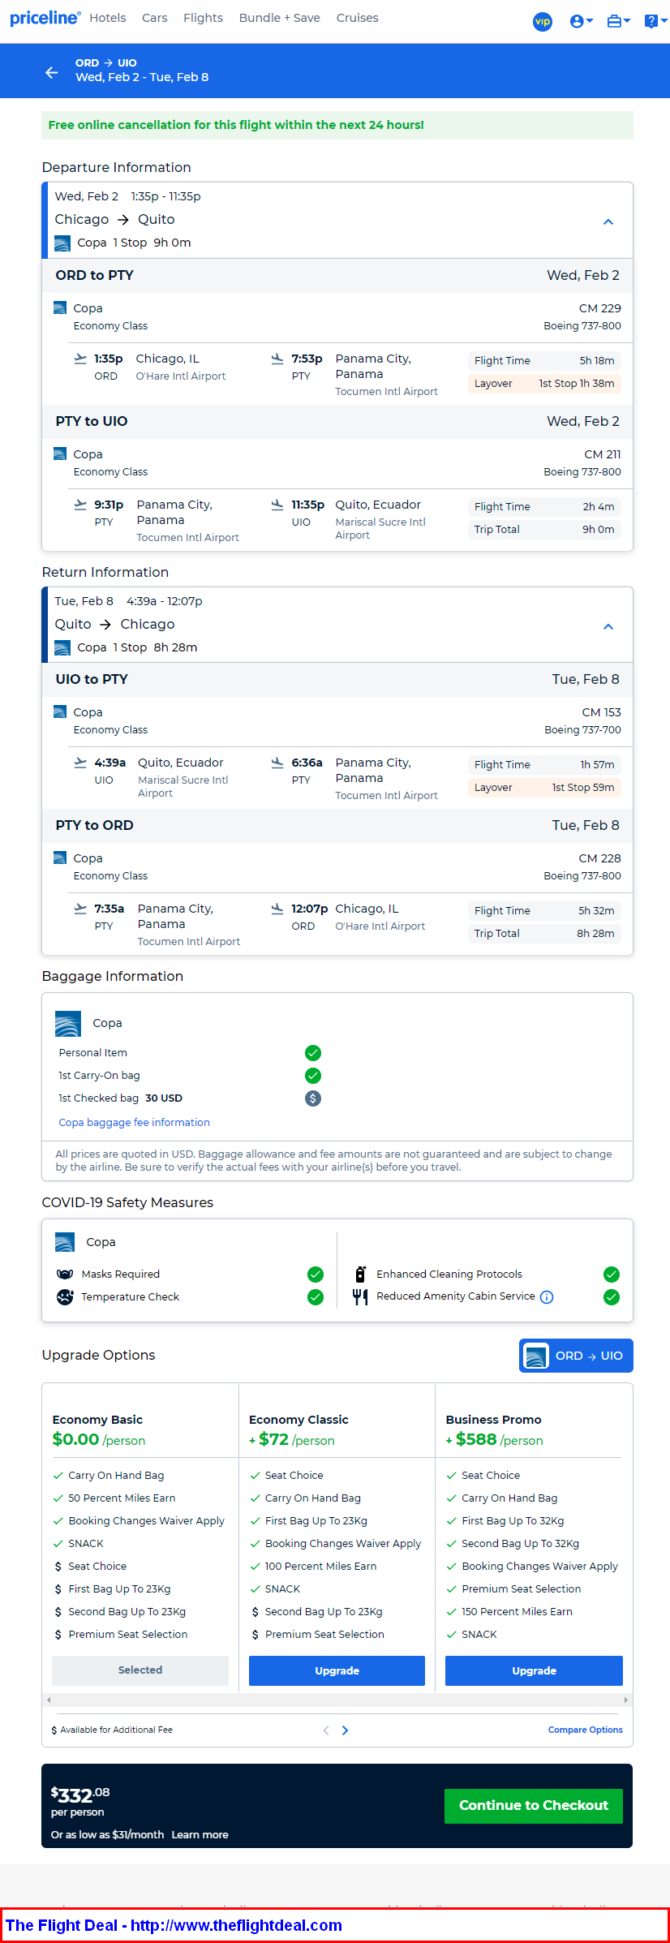Click the 1st Carry-On bag green checkmark
Screen dimensions: 670x1943
pyautogui.click(x=313, y=1076)
